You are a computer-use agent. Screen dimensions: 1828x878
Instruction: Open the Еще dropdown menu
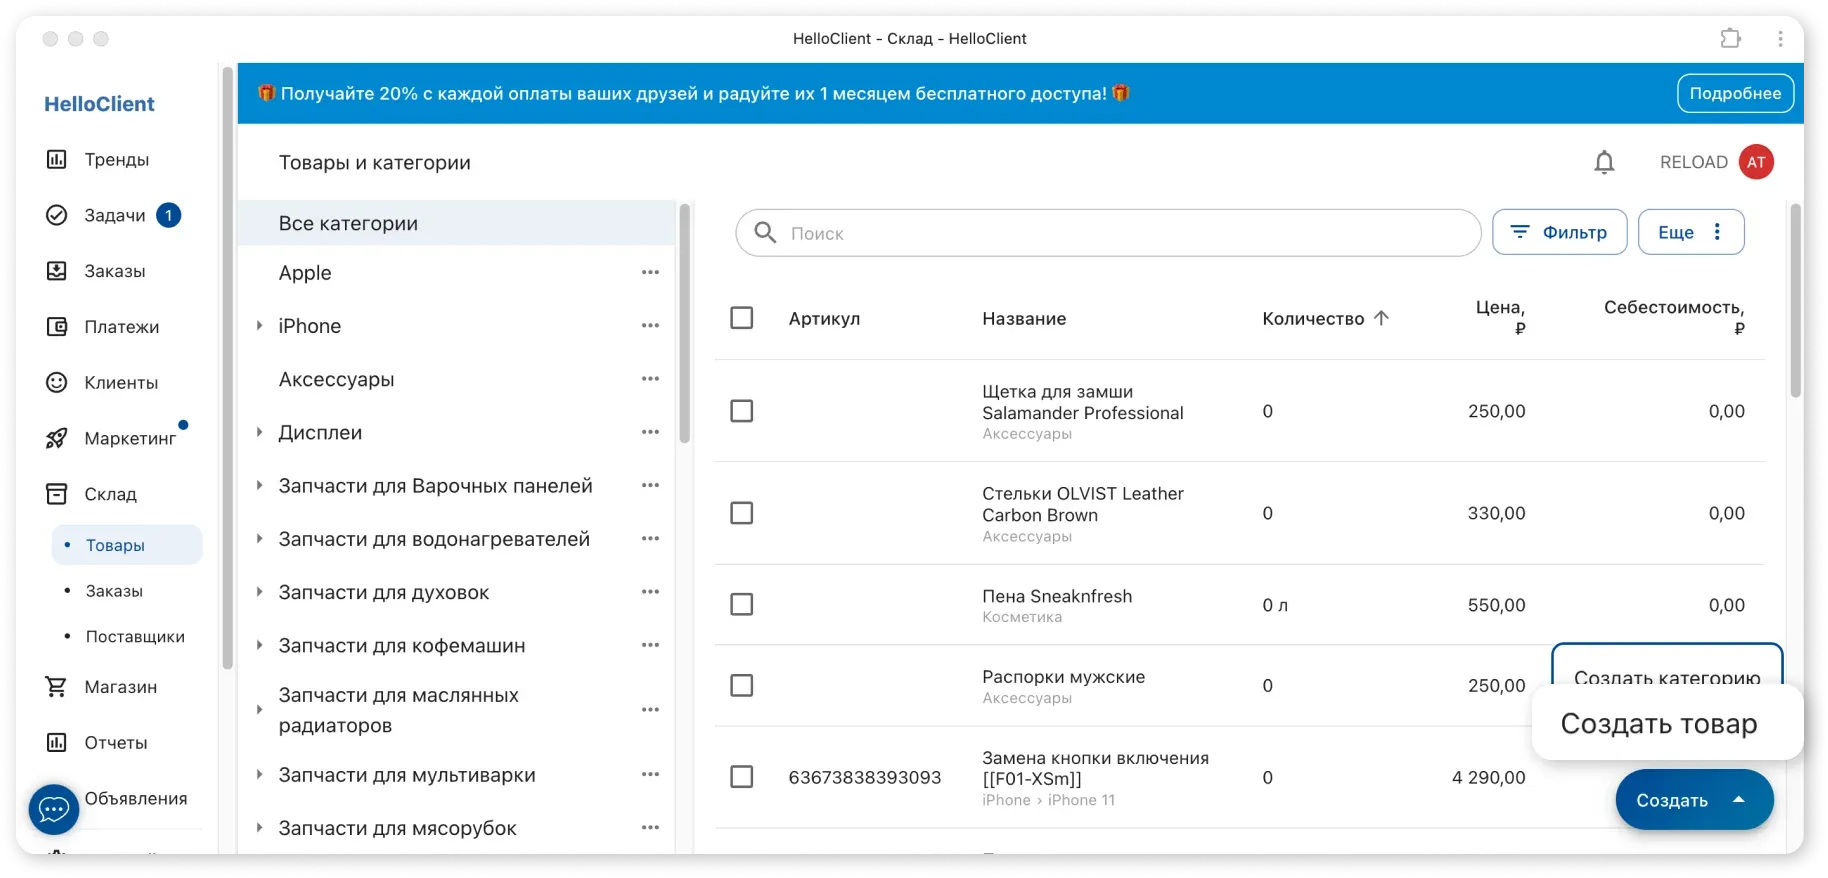point(1690,232)
